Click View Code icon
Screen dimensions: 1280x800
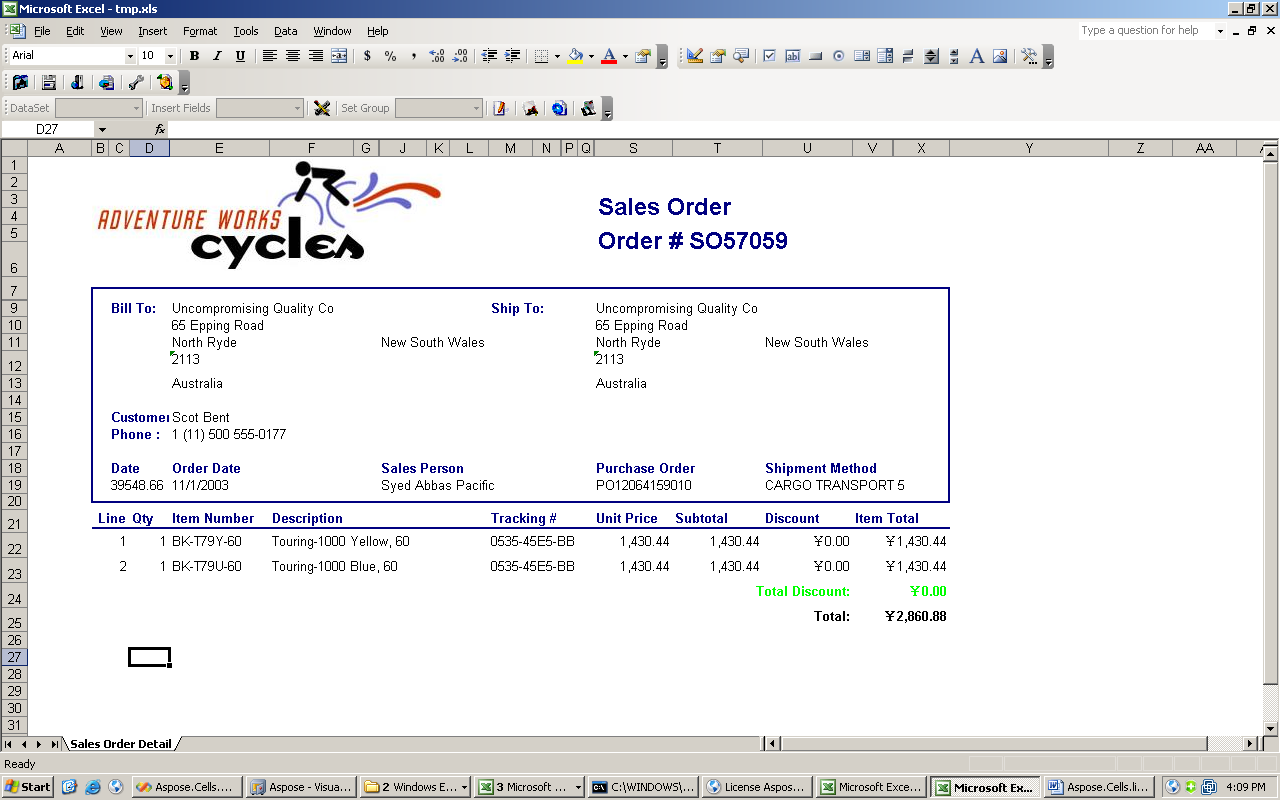(741, 56)
